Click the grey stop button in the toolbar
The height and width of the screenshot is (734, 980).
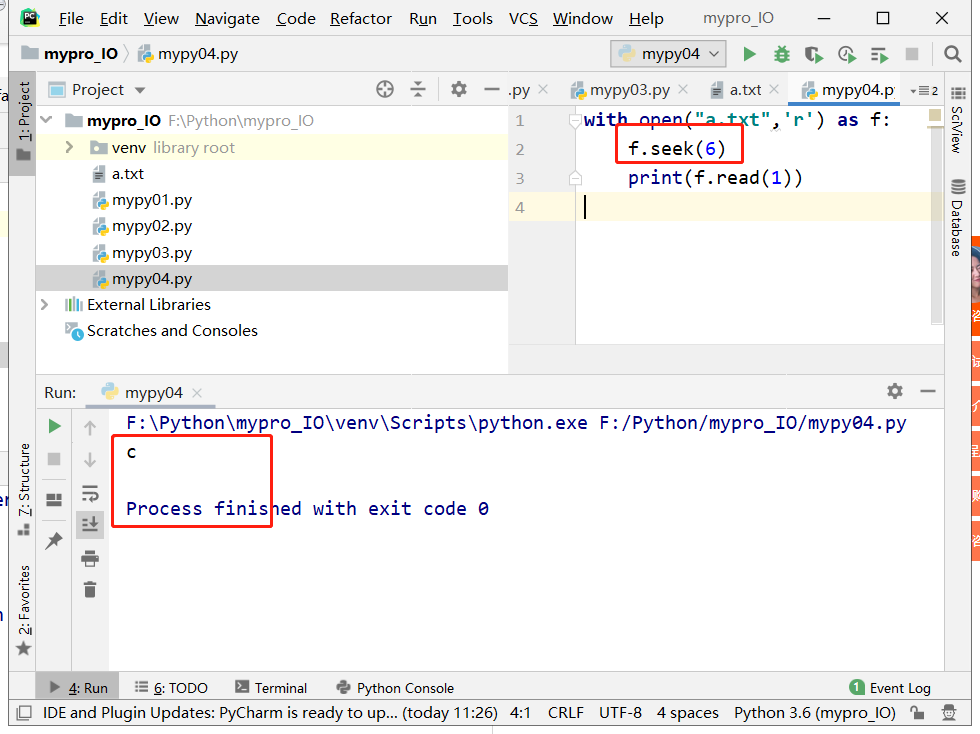(x=912, y=54)
